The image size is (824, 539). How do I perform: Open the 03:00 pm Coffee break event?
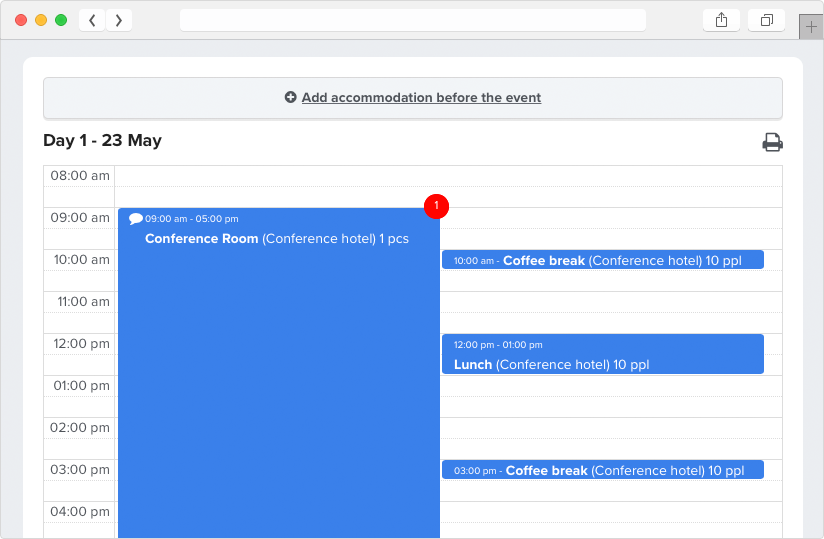(x=603, y=470)
